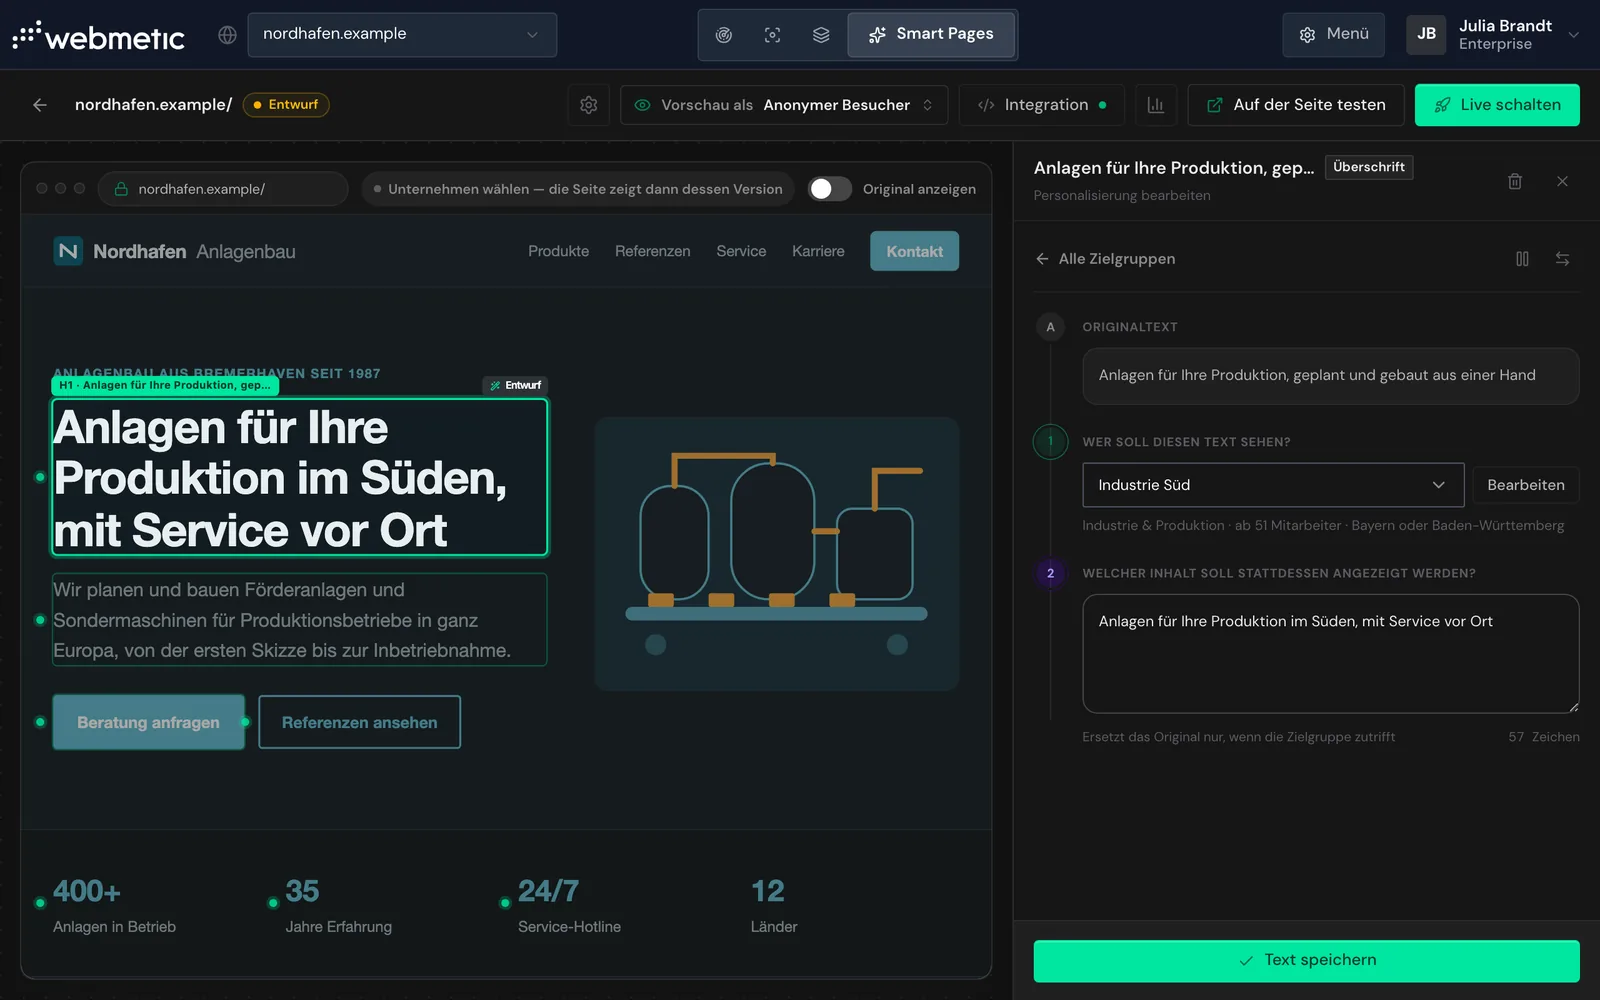The image size is (1600, 1000).
Task: Open the layers stack icon in top toolbar
Action: tap(821, 35)
